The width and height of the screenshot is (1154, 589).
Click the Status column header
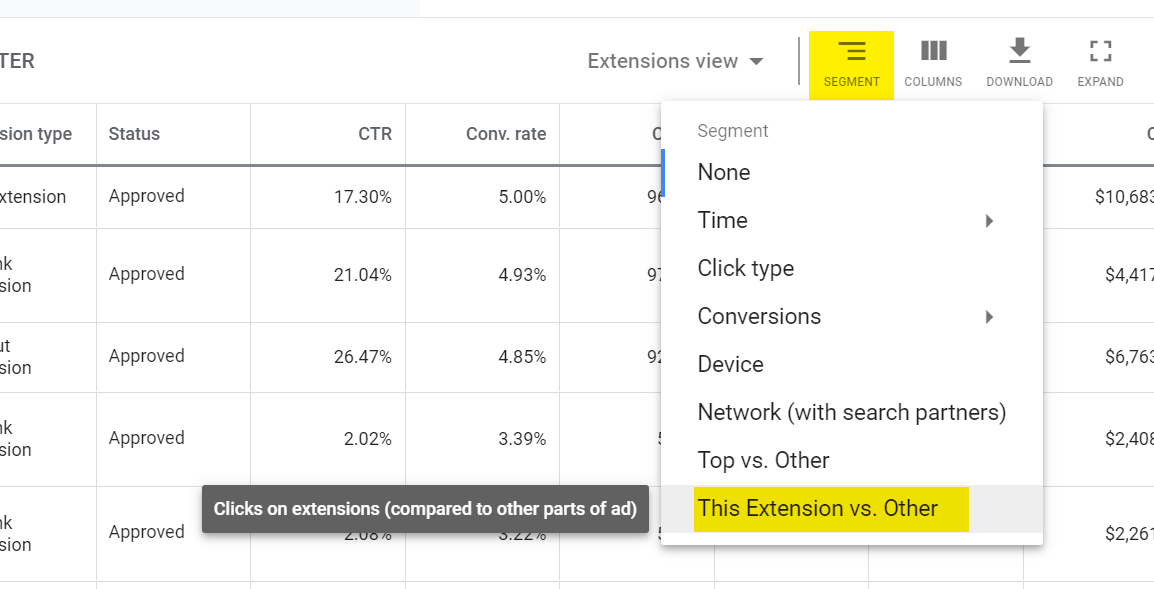(134, 134)
